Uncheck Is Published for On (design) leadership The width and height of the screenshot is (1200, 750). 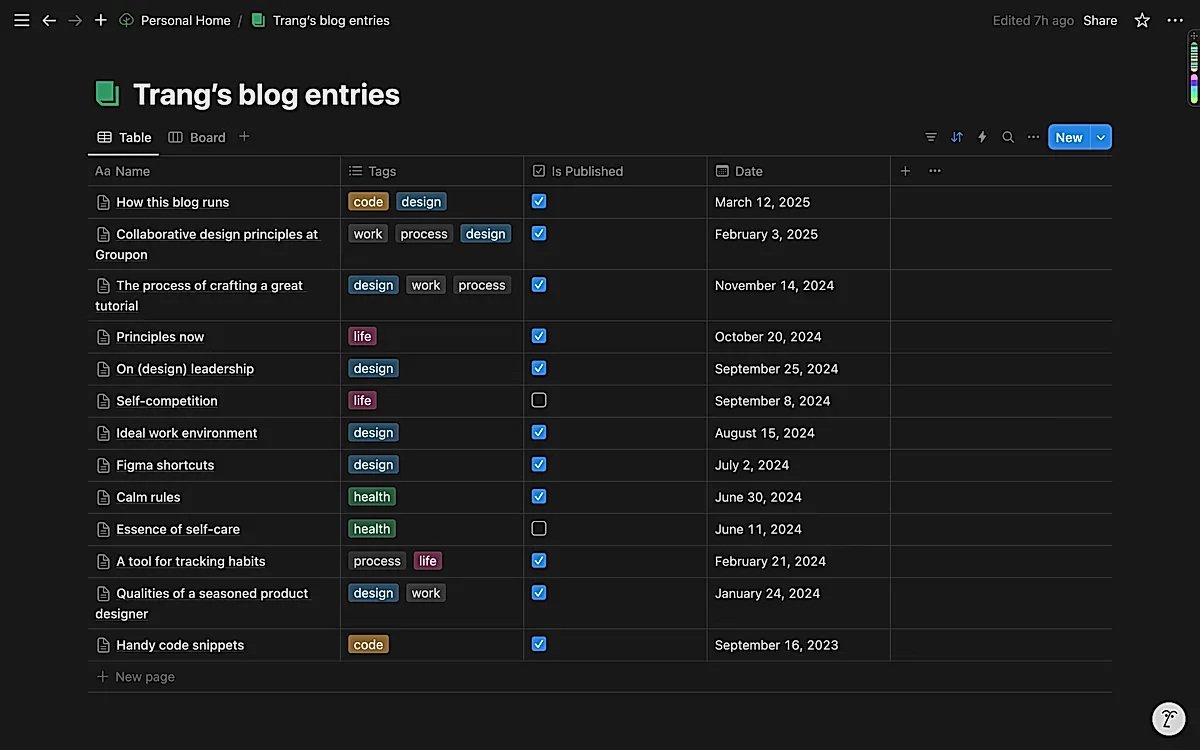pos(539,368)
